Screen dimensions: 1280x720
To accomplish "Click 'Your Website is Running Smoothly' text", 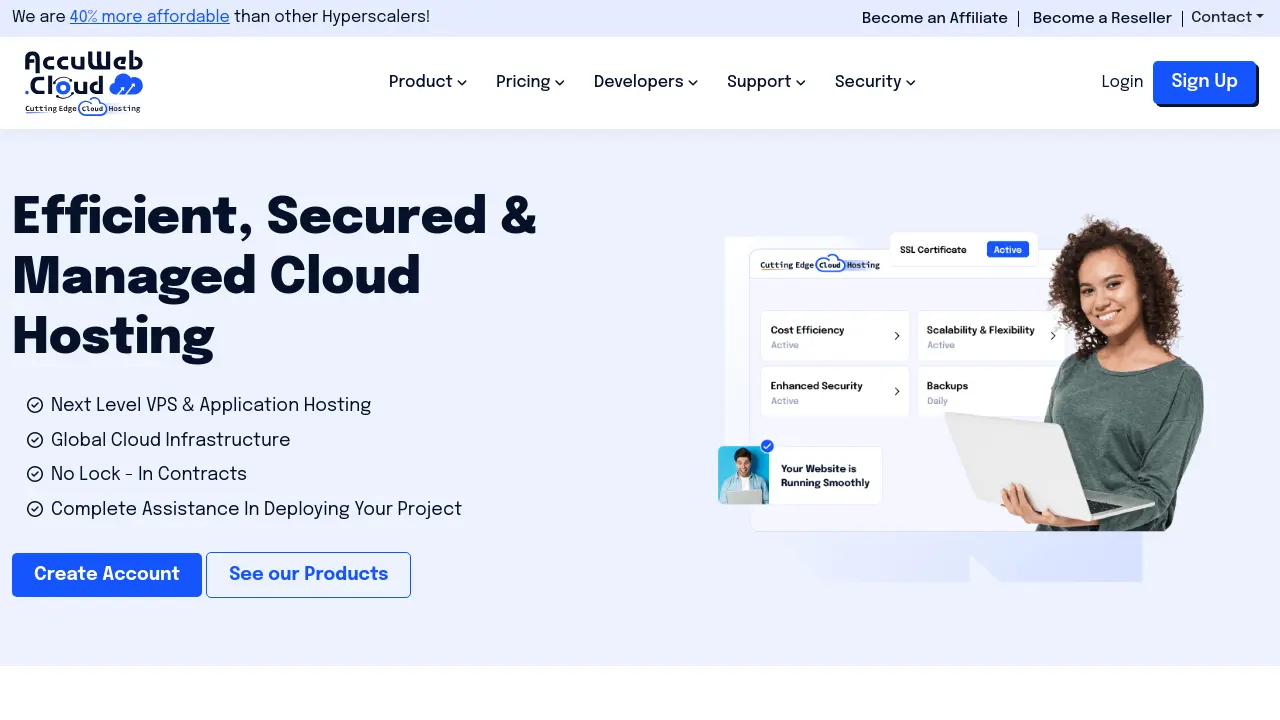I will pos(825,476).
